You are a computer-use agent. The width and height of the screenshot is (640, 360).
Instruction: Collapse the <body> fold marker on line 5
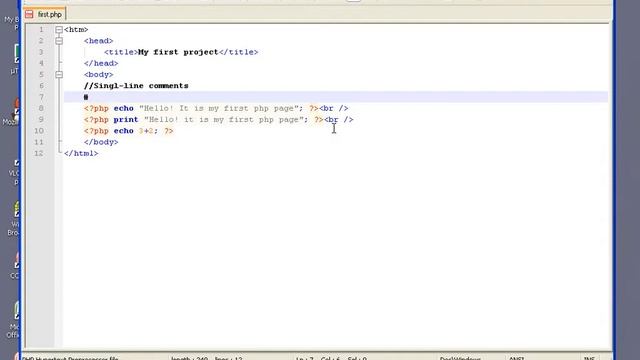click(59, 75)
